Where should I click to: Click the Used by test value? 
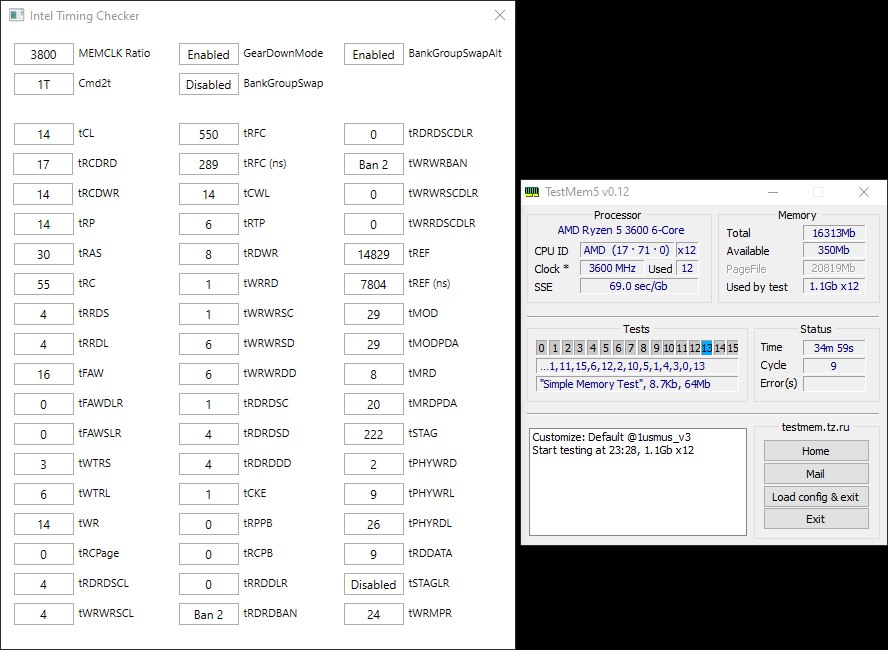coord(834,286)
